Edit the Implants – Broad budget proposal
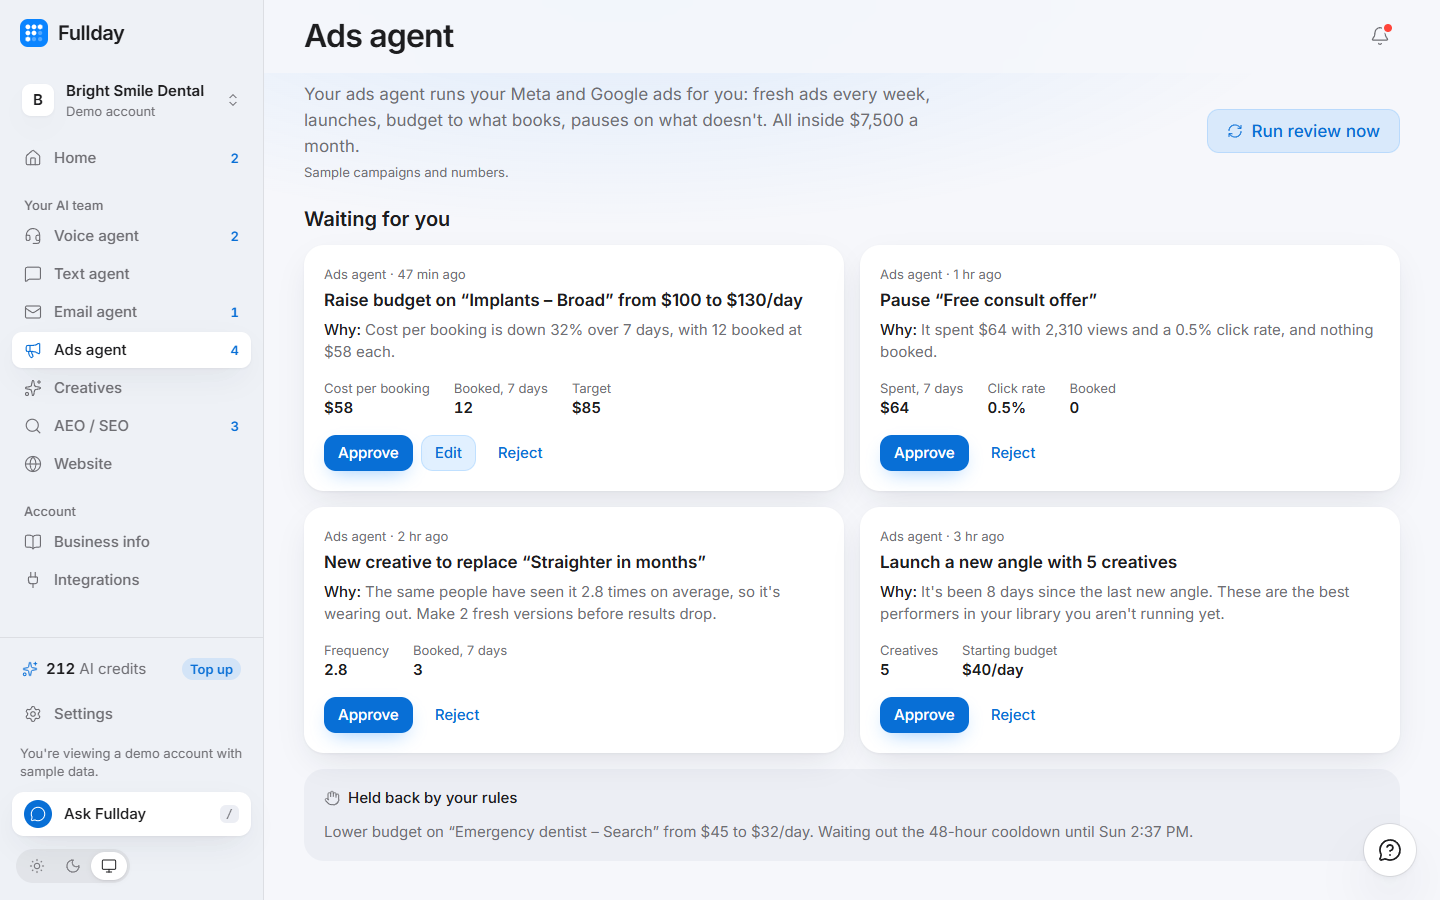The width and height of the screenshot is (1440, 900). tap(448, 453)
